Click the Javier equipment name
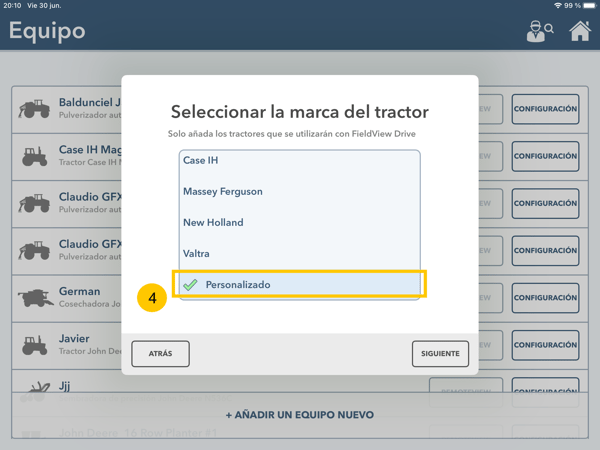 (x=74, y=339)
